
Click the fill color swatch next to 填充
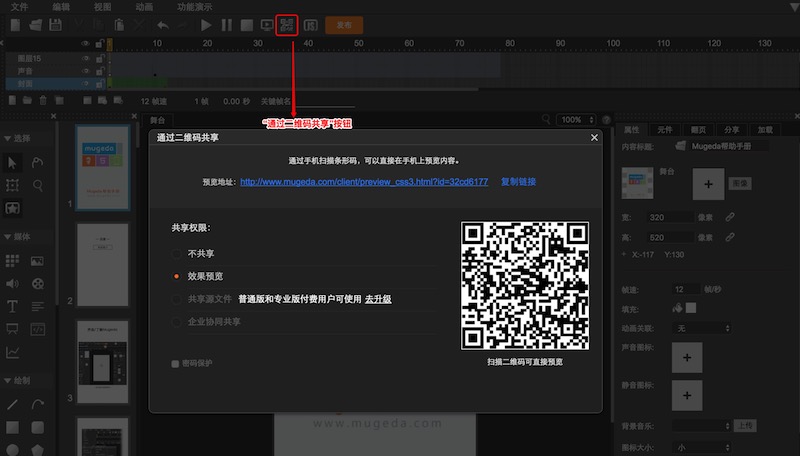pos(691,308)
